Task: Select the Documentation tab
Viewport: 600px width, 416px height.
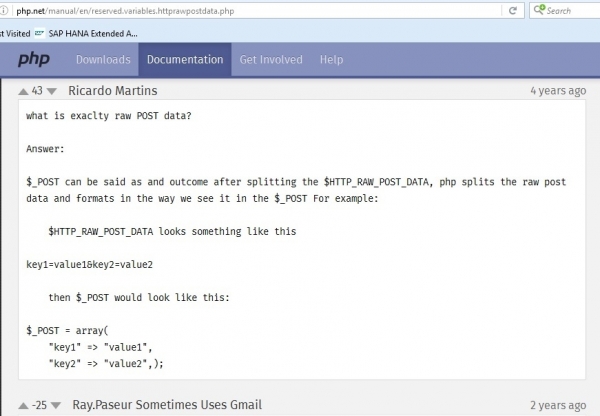Action: pyautogui.click(x=185, y=60)
